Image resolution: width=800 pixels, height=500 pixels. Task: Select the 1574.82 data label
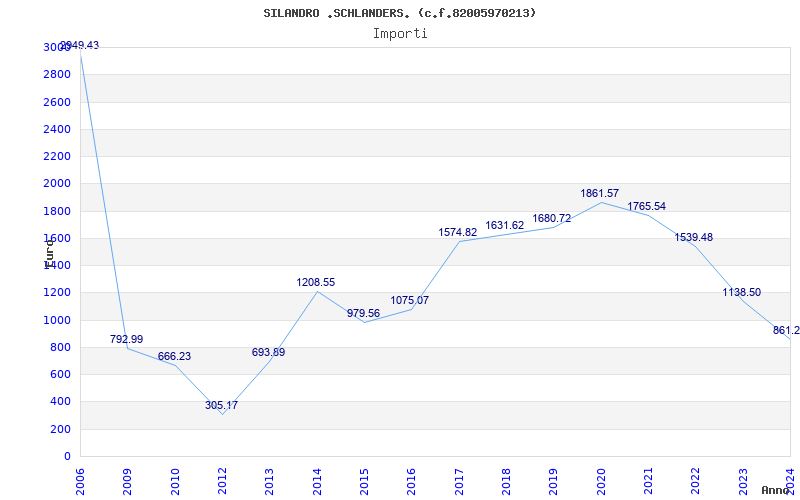(458, 232)
